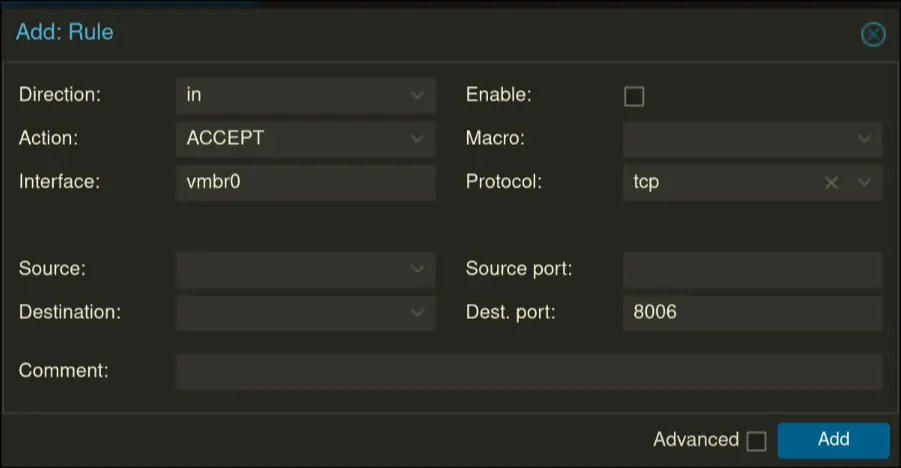Expand the Destination dropdown arrow
The width and height of the screenshot is (901, 468).
tap(417, 313)
